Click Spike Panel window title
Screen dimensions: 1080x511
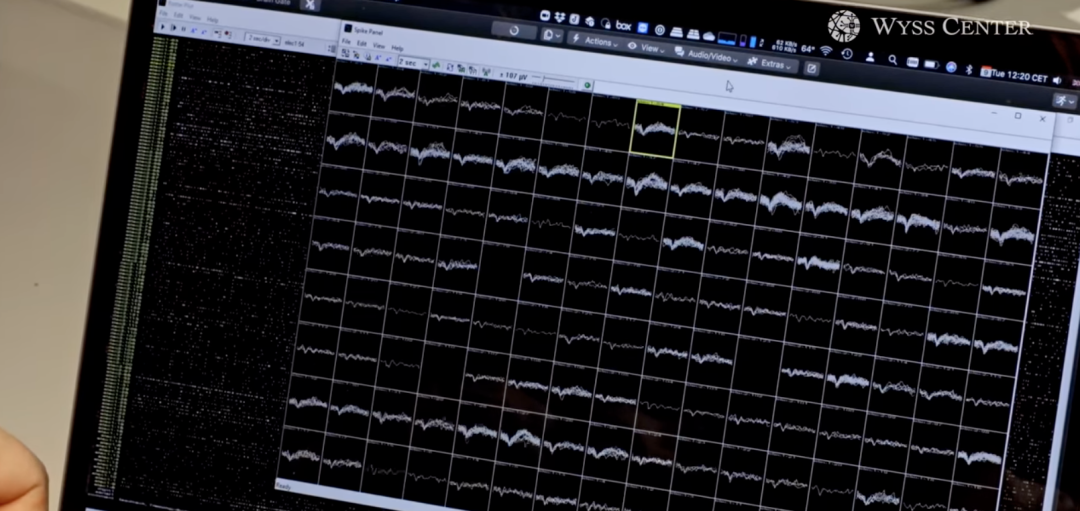pos(368,32)
